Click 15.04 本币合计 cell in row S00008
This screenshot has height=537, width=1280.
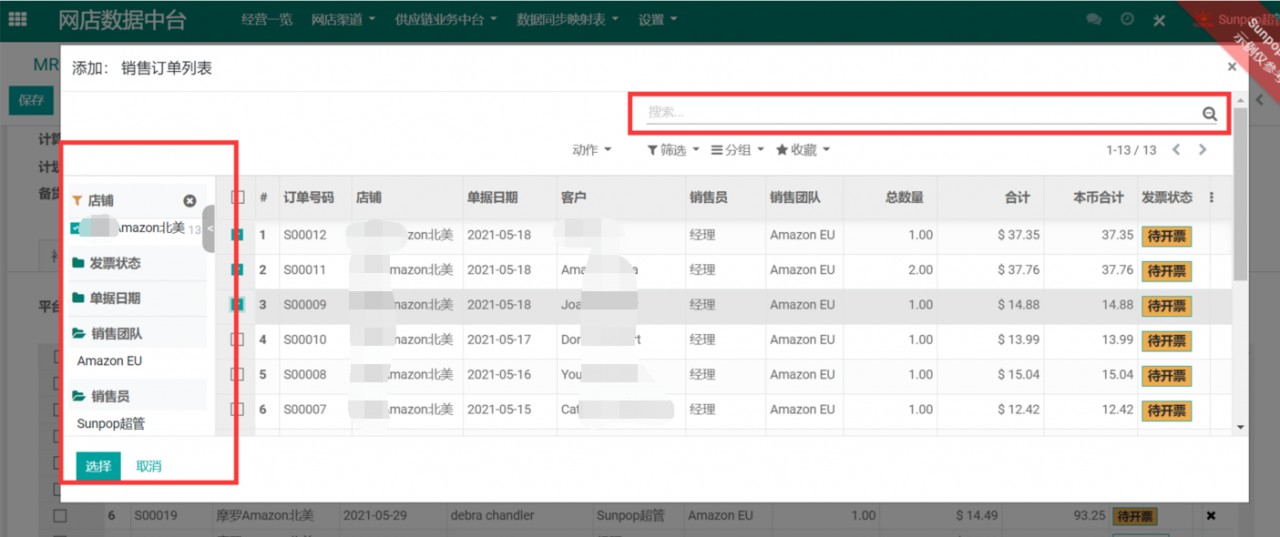[x=1118, y=375]
